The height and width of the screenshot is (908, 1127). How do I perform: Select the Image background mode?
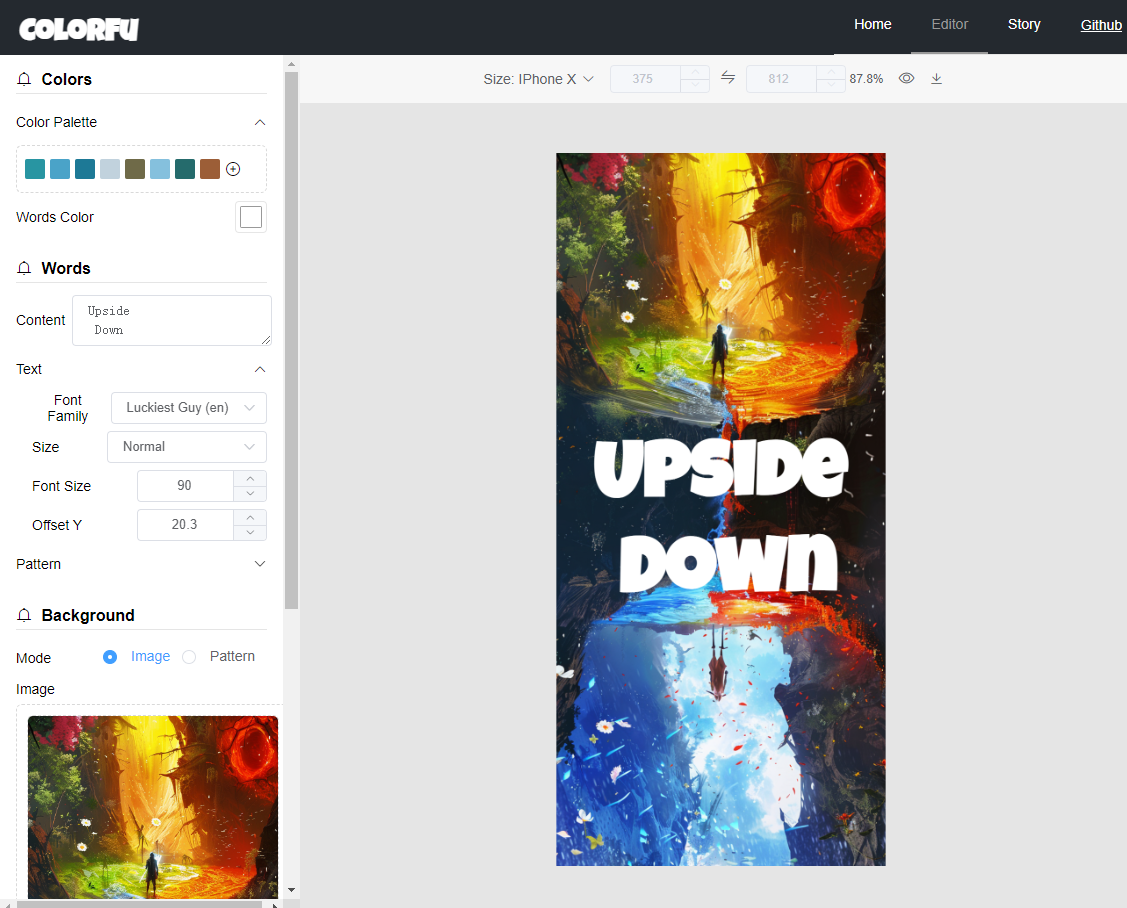(x=110, y=657)
